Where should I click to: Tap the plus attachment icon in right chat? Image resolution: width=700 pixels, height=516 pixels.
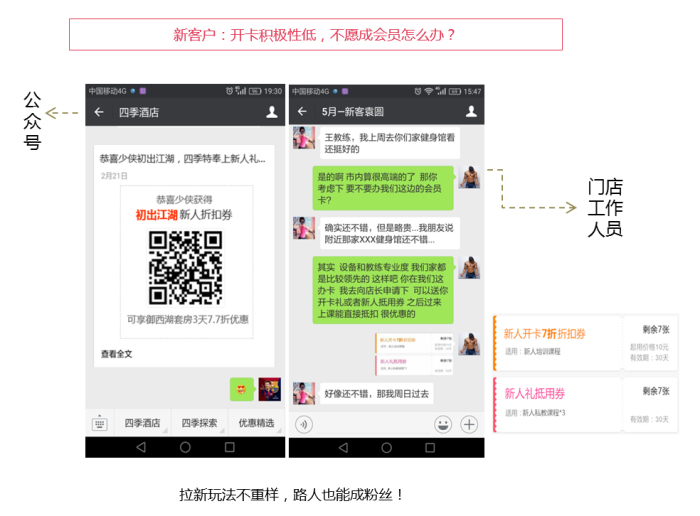(469, 423)
